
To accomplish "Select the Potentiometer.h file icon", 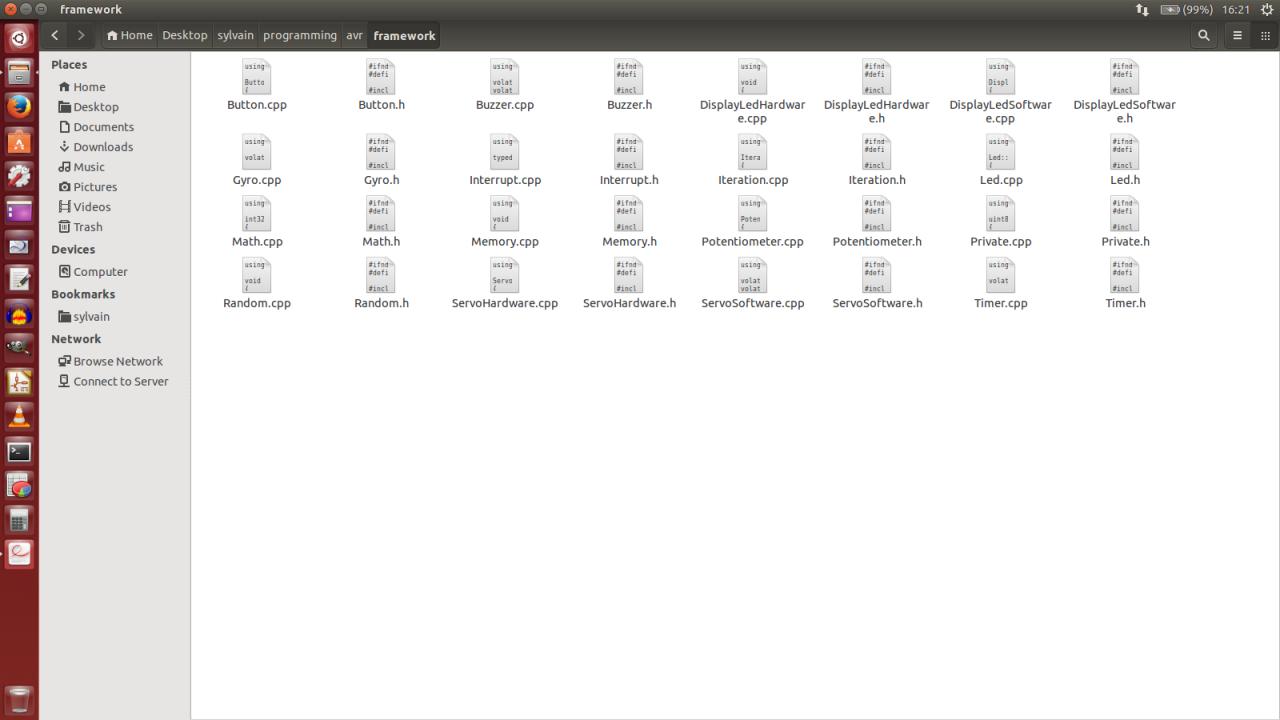I will tap(877, 214).
